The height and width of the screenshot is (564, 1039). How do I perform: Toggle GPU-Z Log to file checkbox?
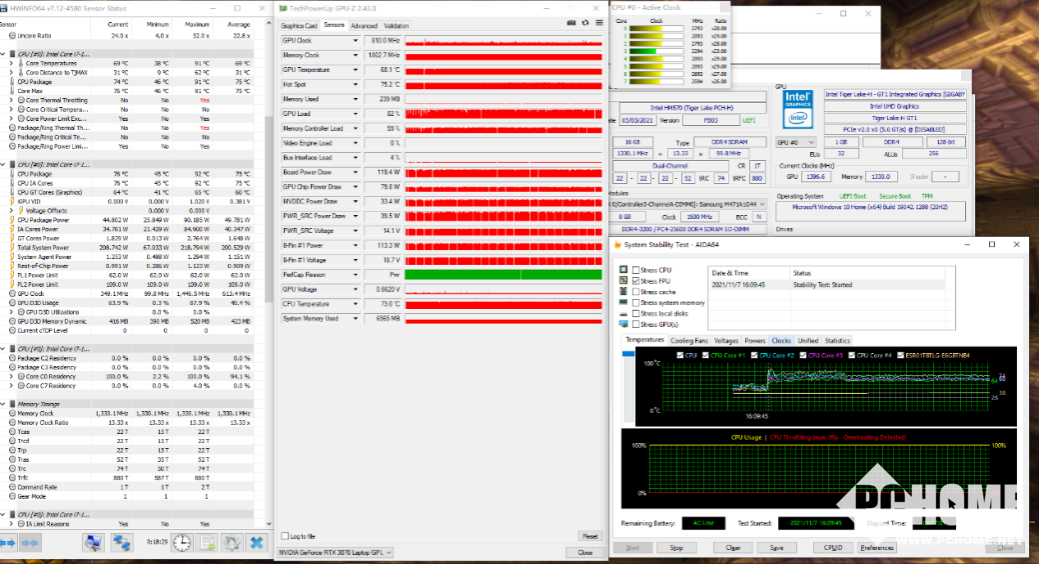286,536
